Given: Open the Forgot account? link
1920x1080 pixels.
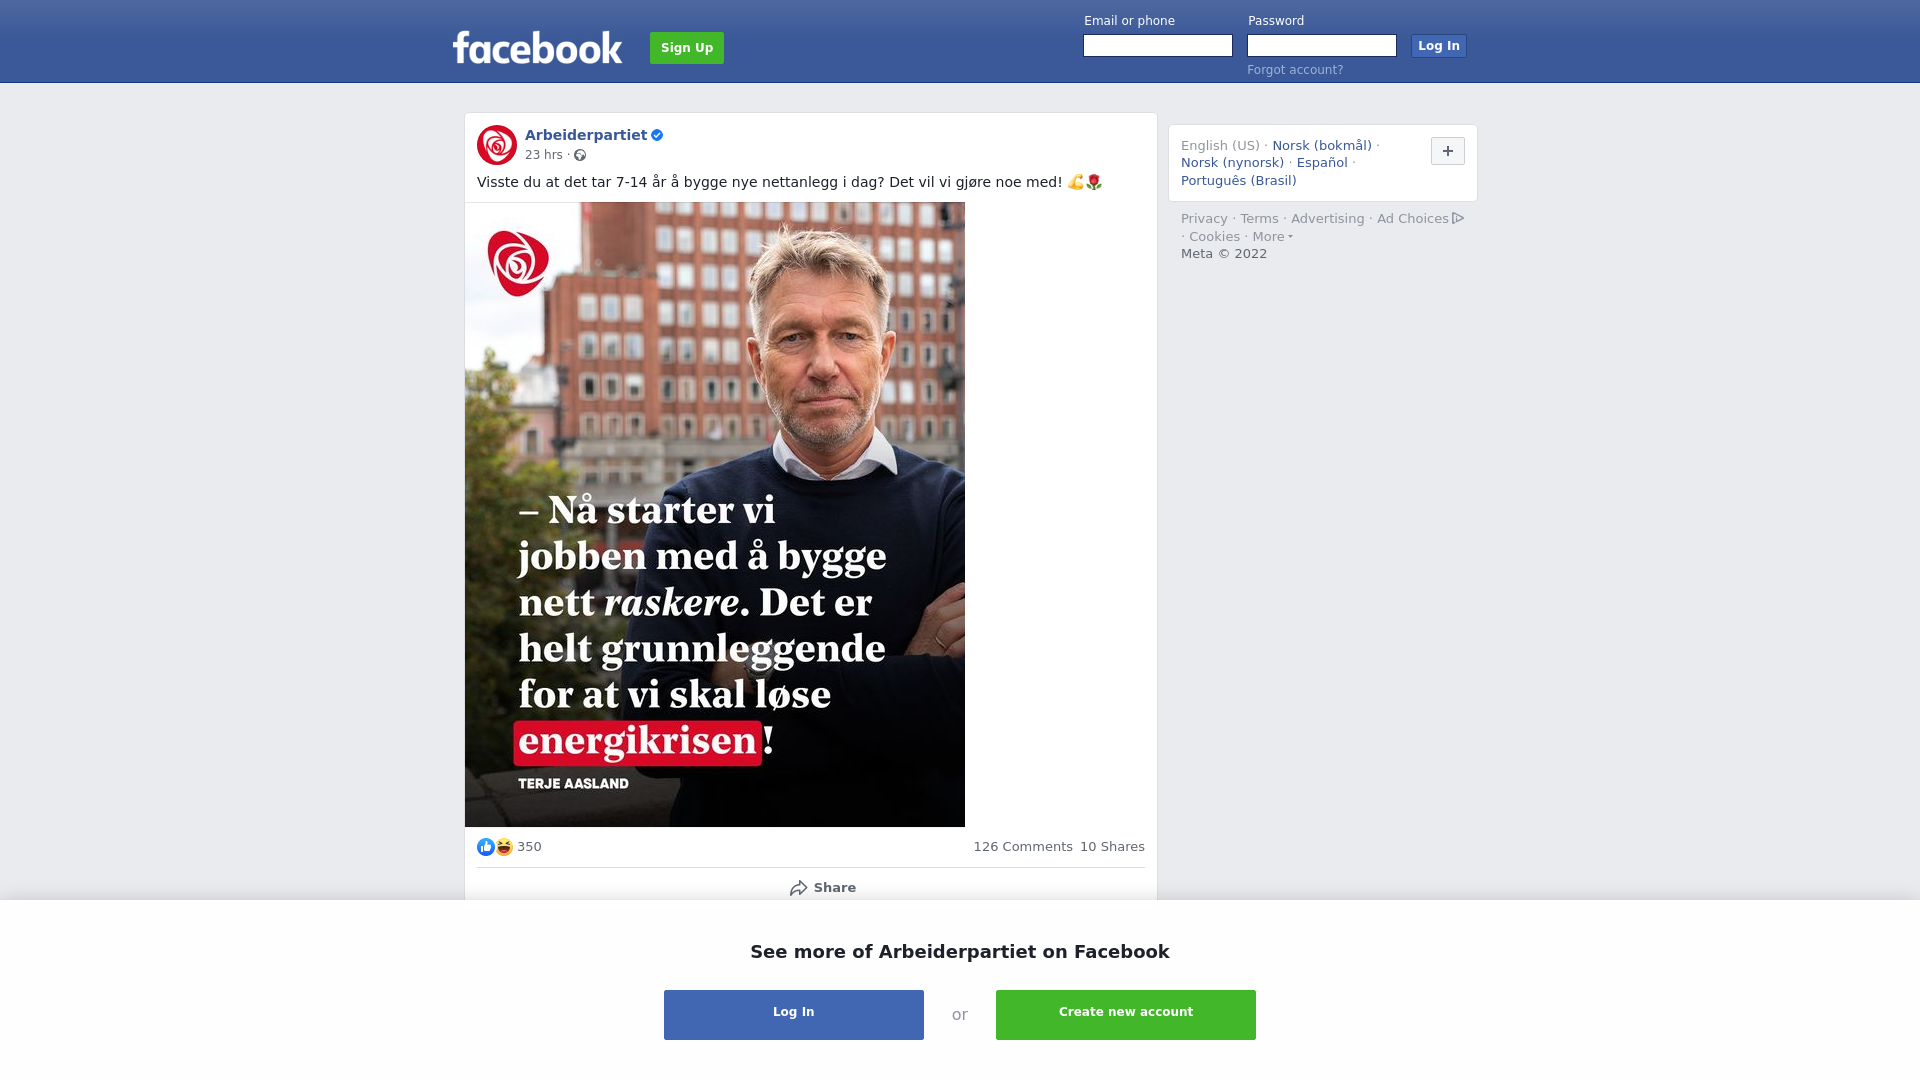Looking at the screenshot, I should point(1295,70).
